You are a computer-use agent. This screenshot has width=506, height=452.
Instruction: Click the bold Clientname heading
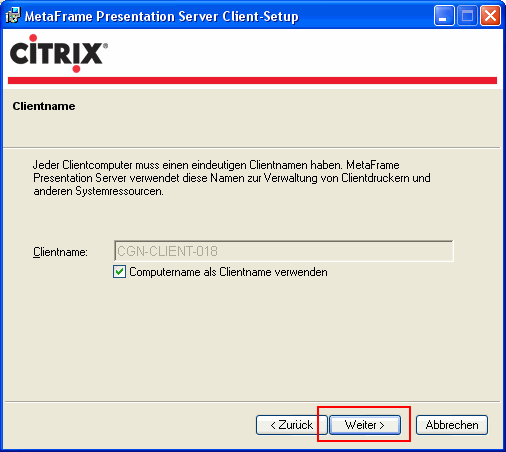[x=44, y=106]
